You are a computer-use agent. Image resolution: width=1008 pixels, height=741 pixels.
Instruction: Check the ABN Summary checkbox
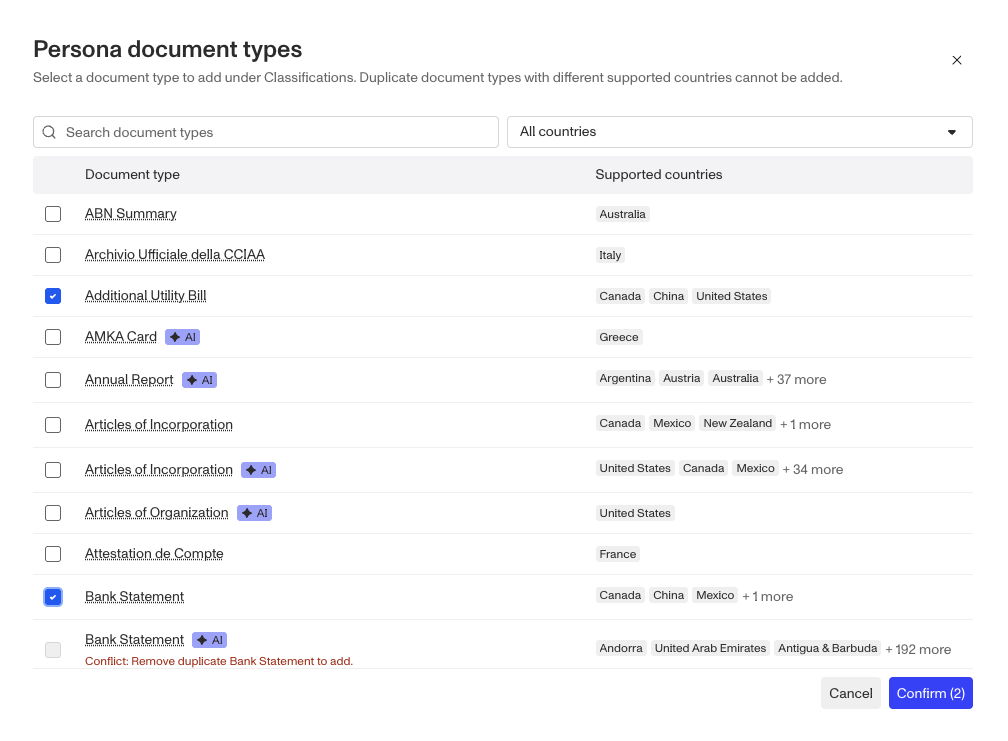pyautogui.click(x=53, y=214)
